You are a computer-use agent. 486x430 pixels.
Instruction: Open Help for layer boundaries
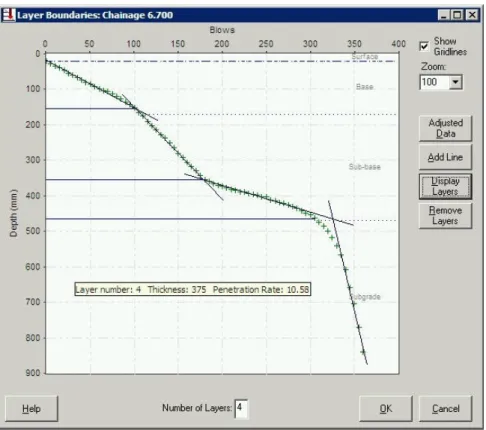[31, 409]
